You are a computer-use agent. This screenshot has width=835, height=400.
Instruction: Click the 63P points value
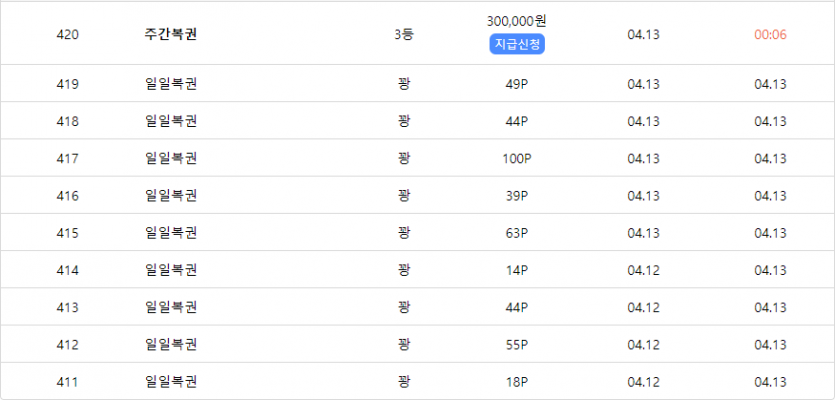tap(517, 233)
